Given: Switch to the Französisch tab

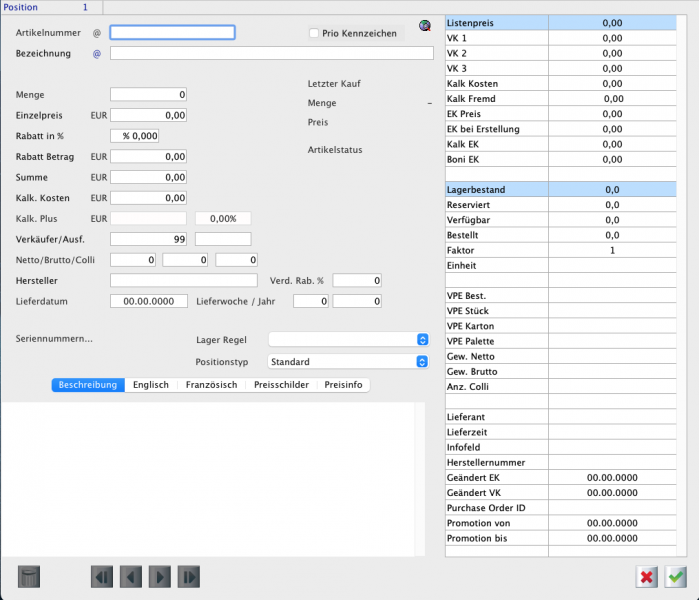Looking at the screenshot, I should (210, 385).
